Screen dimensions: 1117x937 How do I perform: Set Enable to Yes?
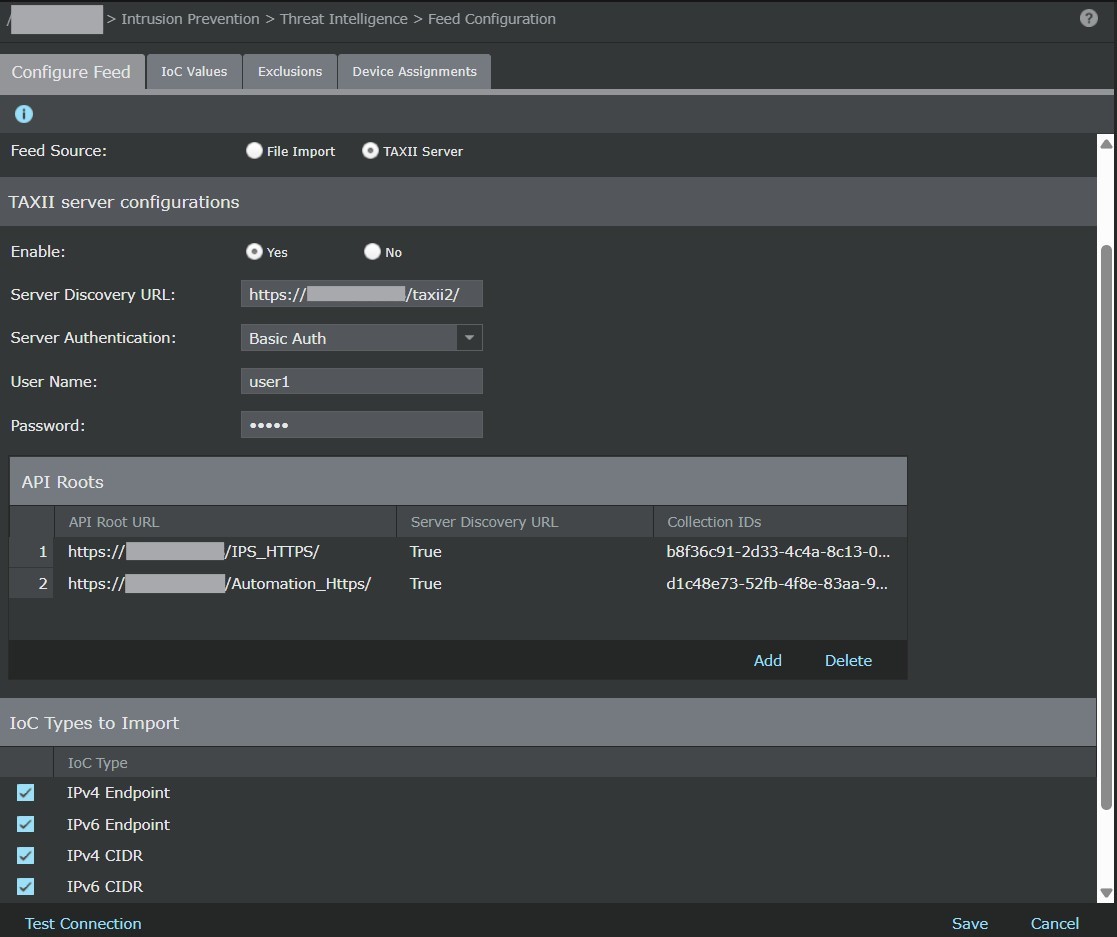[254, 252]
